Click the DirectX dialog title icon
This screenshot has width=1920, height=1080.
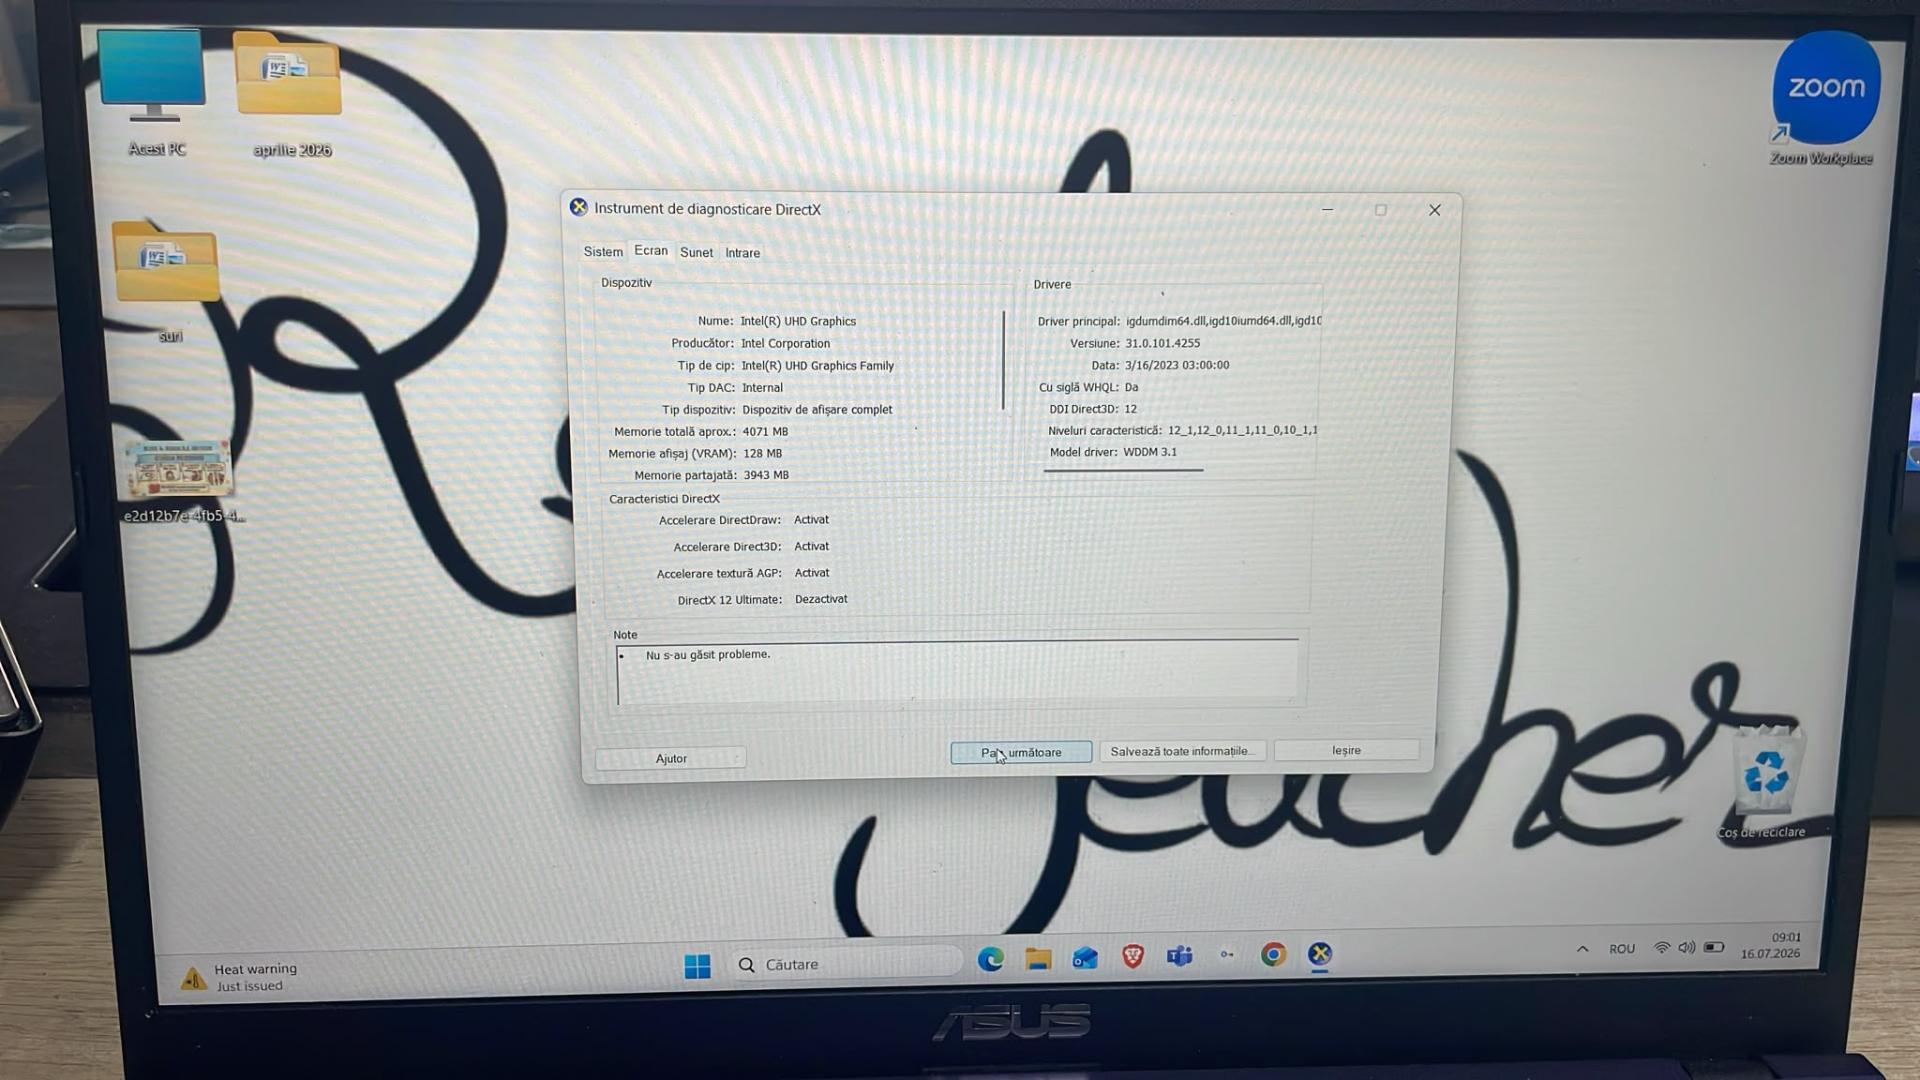[578, 207]
